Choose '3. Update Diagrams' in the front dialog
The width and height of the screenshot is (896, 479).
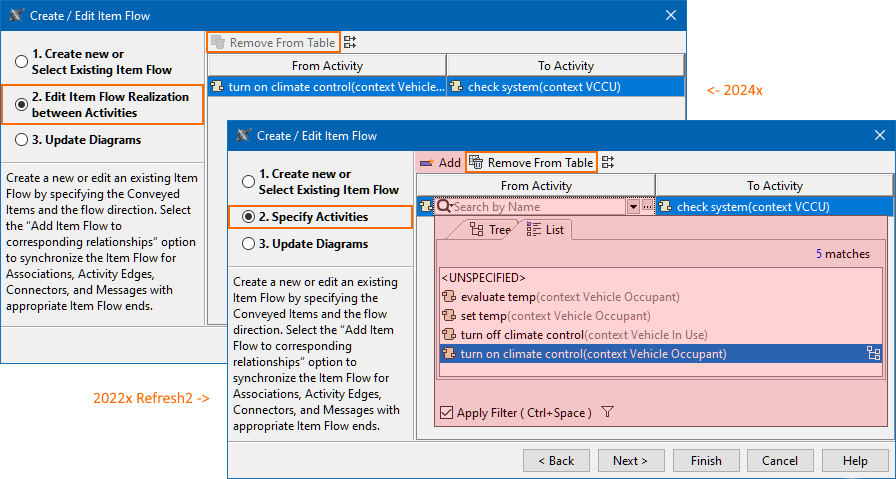click(247, 244)
